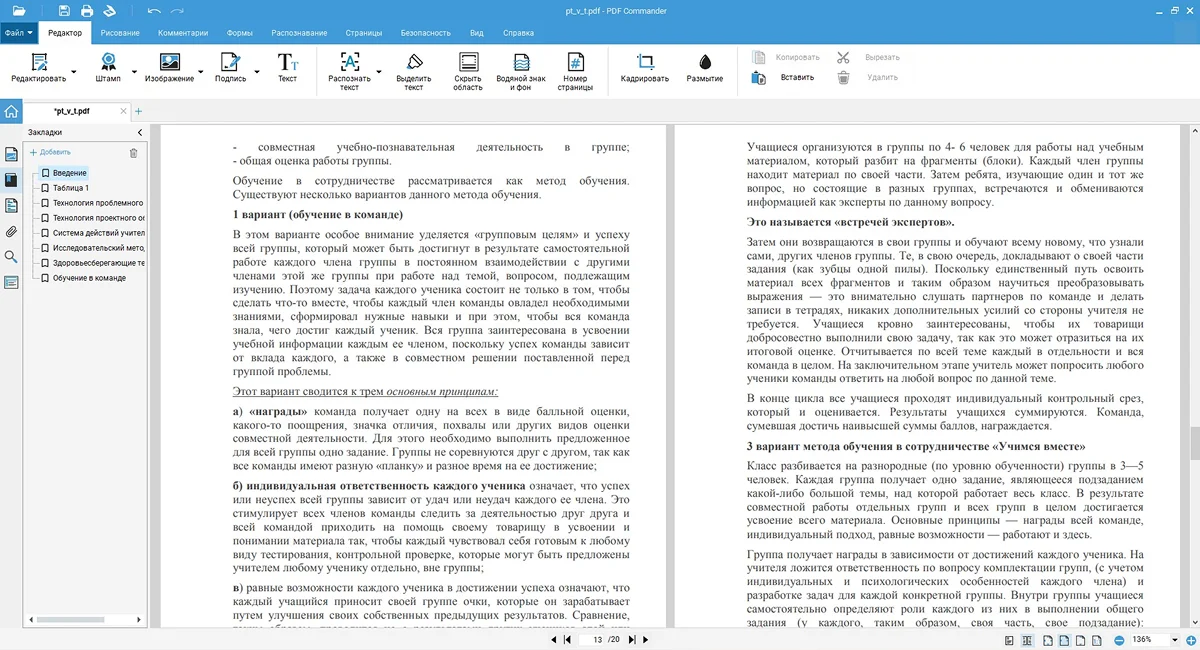1200x650 pixels.
Task: Select the Таблица 1 bookmark
Action: pos(70,188)
